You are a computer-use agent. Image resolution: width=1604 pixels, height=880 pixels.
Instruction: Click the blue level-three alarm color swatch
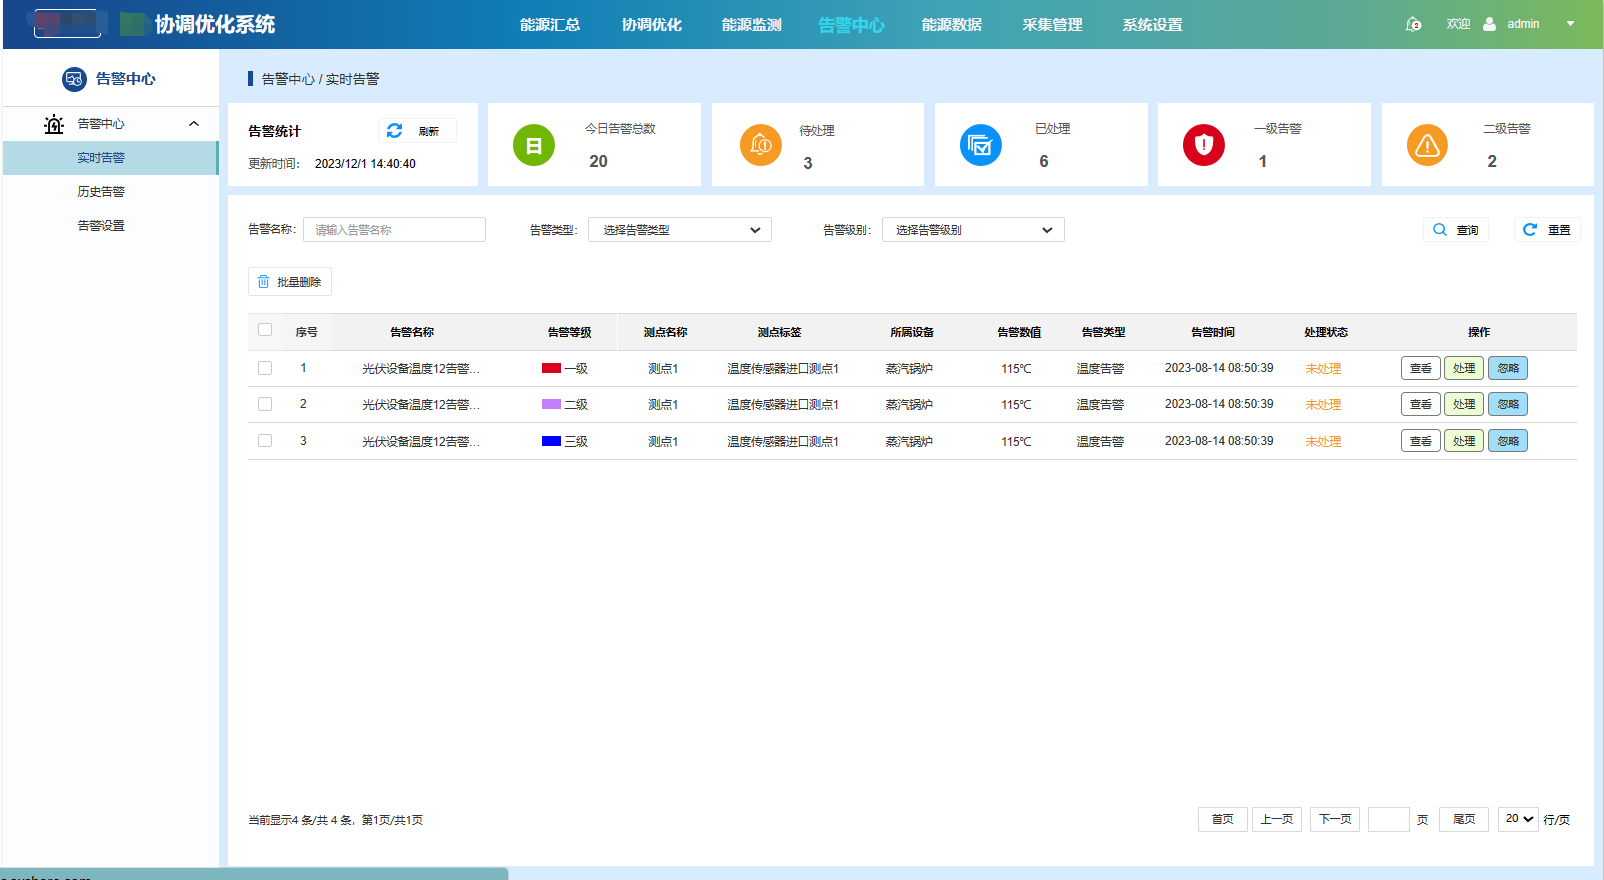point(551,441)
